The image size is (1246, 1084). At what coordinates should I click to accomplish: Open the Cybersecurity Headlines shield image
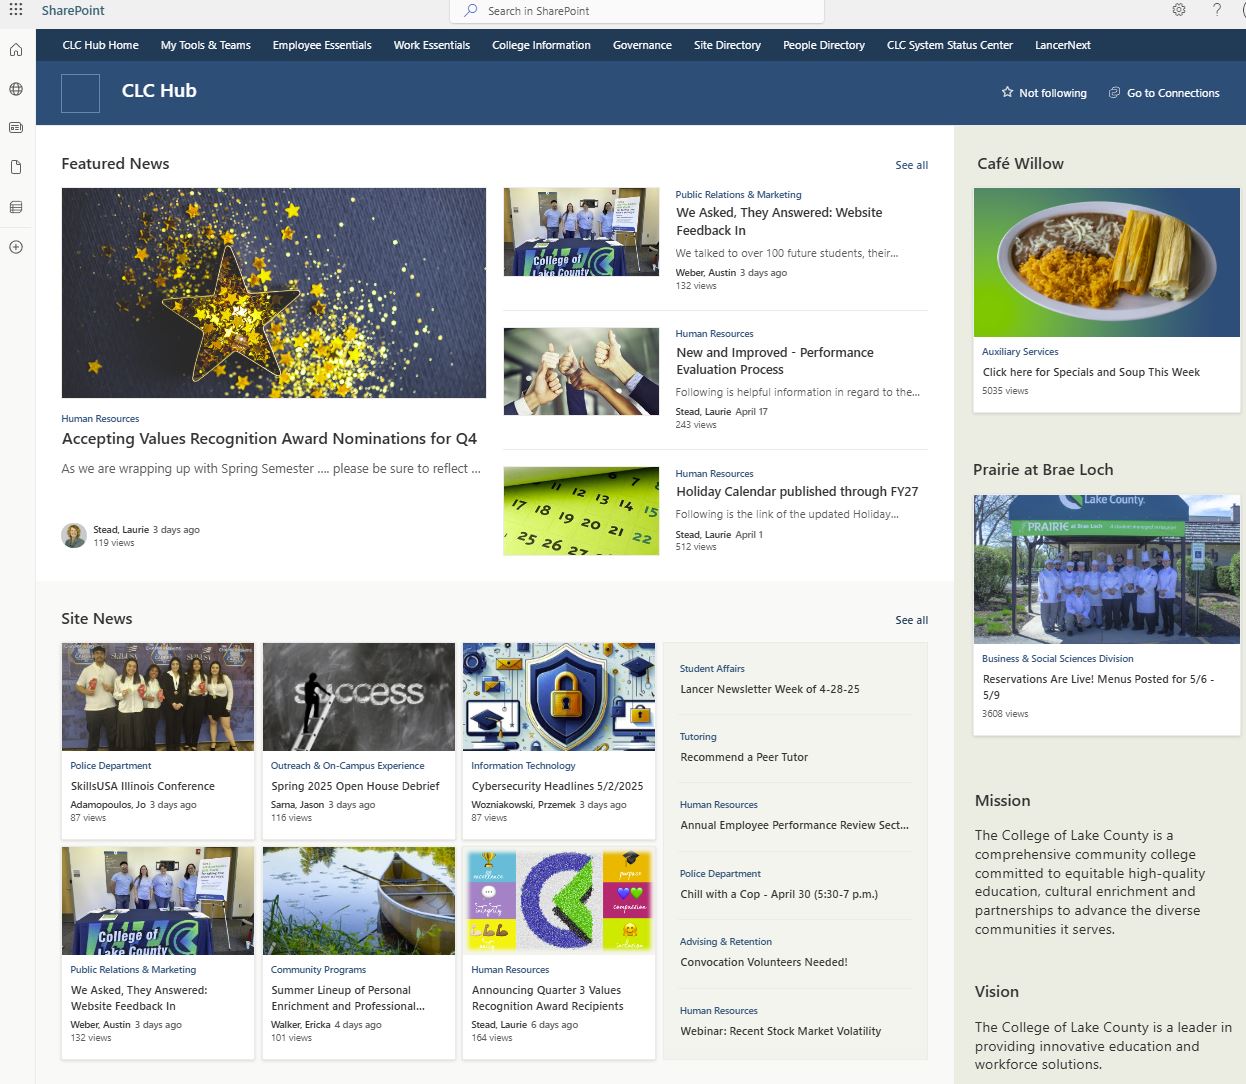[x=558, y=696]
